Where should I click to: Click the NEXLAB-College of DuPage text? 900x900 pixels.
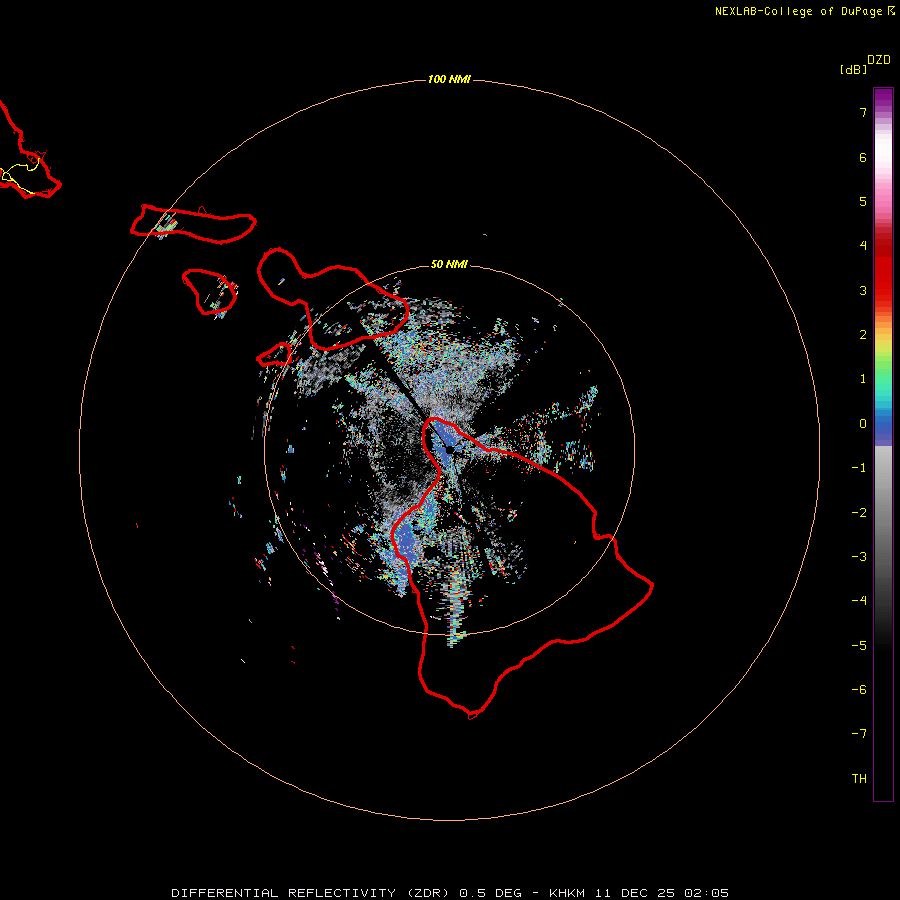(x=804, y=11)
